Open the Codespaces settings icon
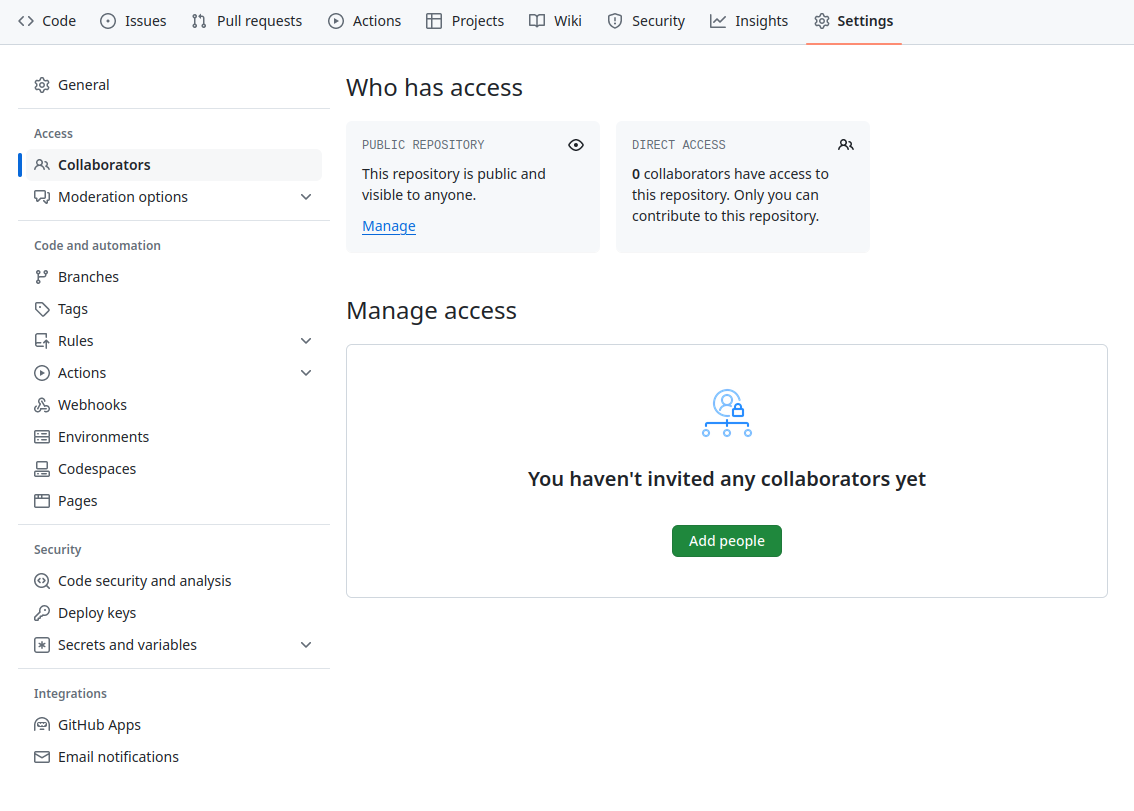Screen dimensions: 1134x811 click(41, 468)
